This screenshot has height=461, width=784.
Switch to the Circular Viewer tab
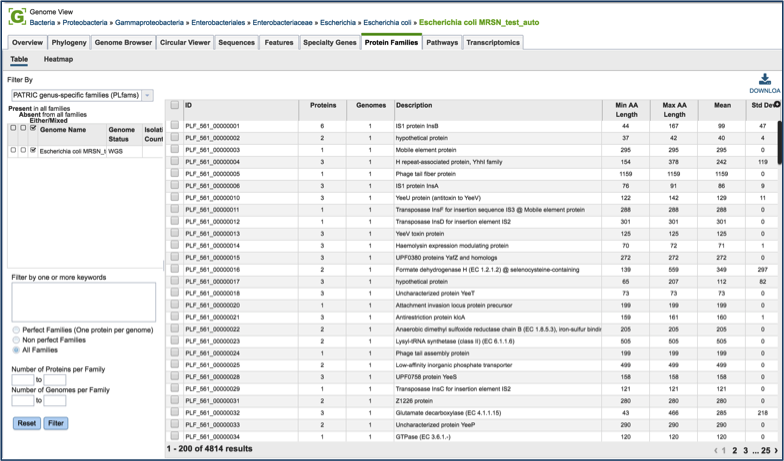coord(185,42)
